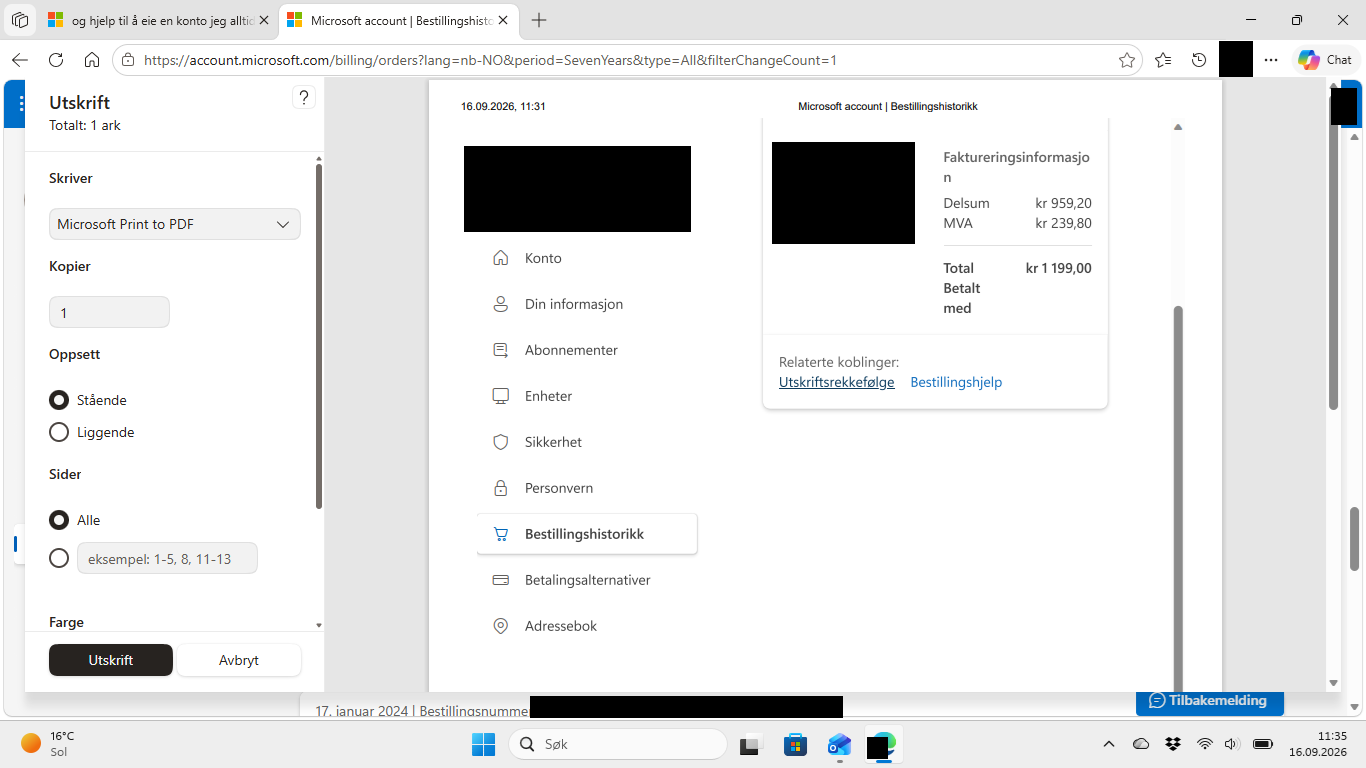Click the Kopier copies number field
The height and width of the screenshot is (768, 1366).
[x=109, y=312]
